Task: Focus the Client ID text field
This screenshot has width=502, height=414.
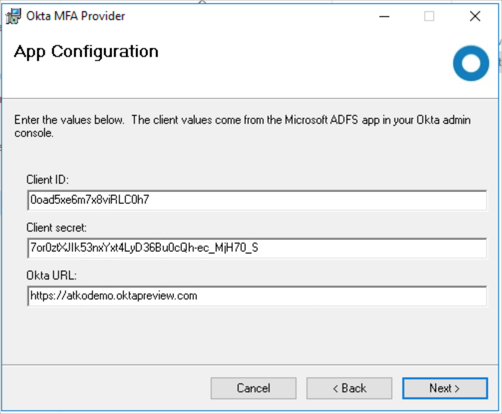Action: (x=257, y=200)
